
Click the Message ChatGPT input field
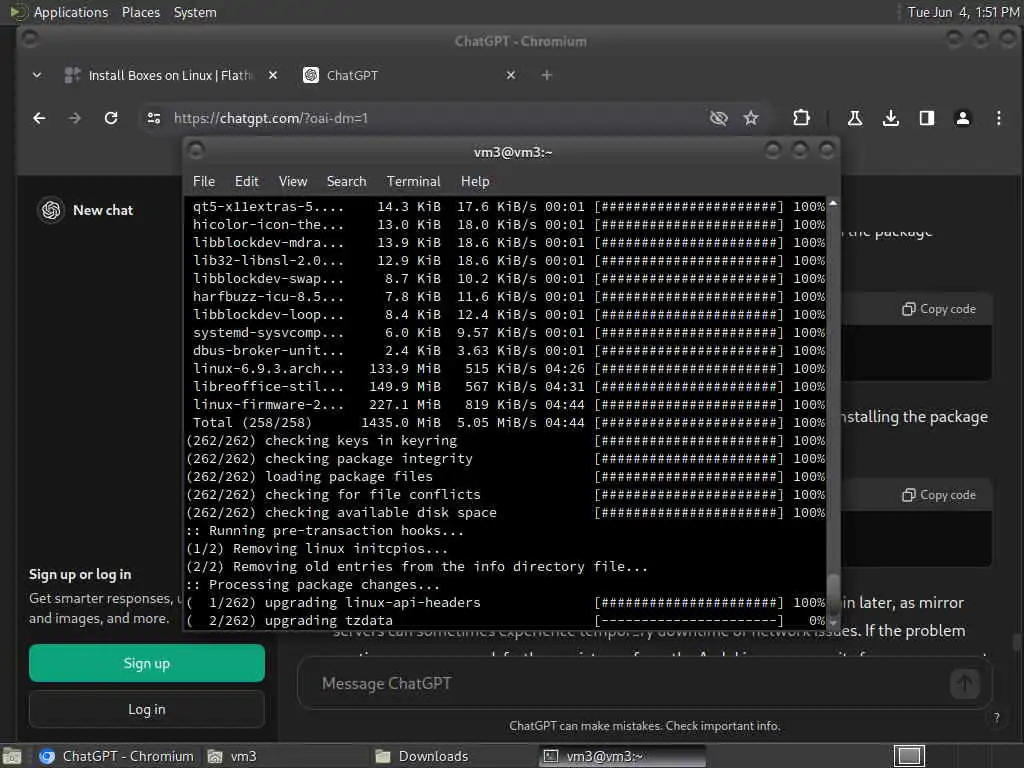click(627, 684)
